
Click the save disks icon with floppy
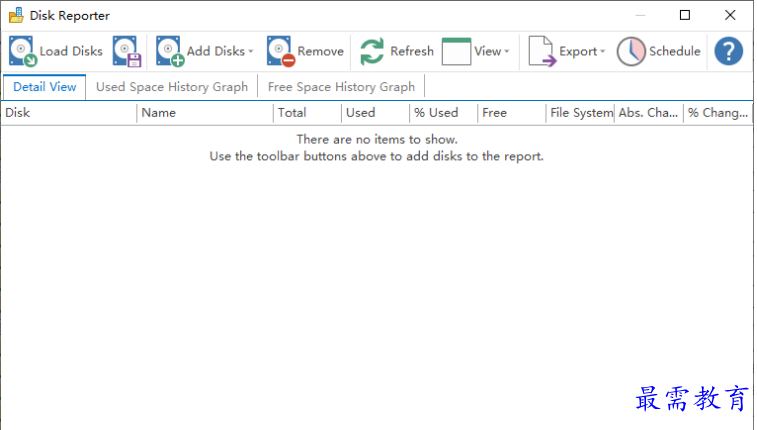tap(127, 51)
